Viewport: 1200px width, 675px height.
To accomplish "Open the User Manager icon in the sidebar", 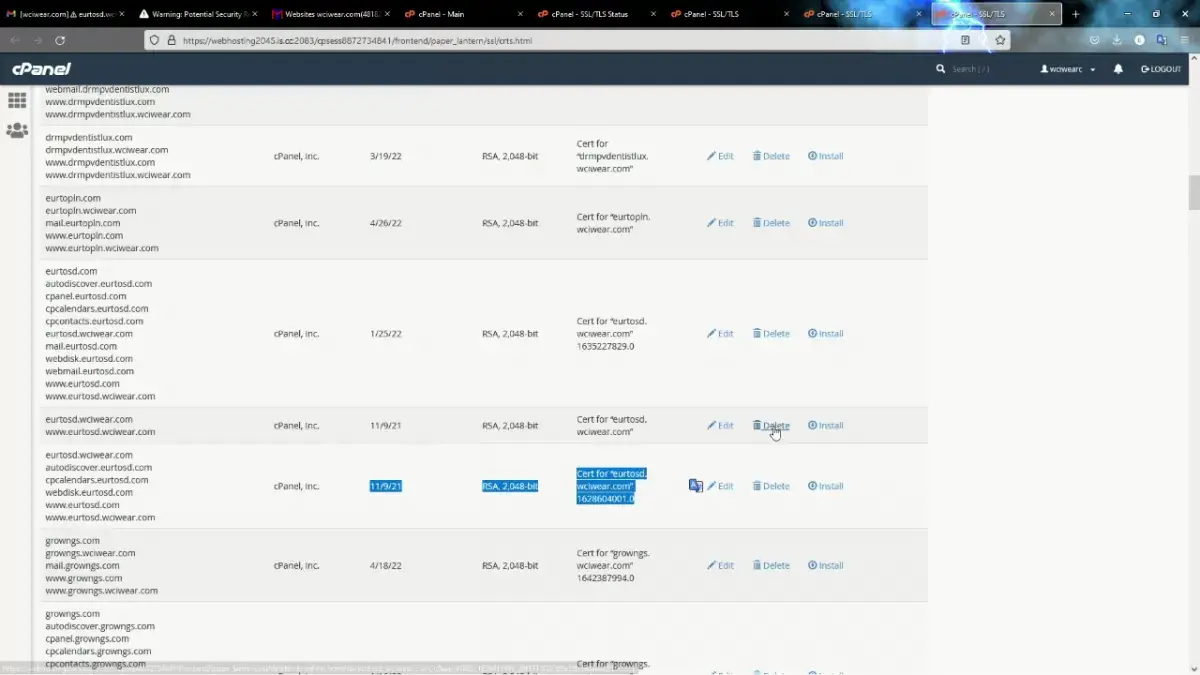I will 17,131.
